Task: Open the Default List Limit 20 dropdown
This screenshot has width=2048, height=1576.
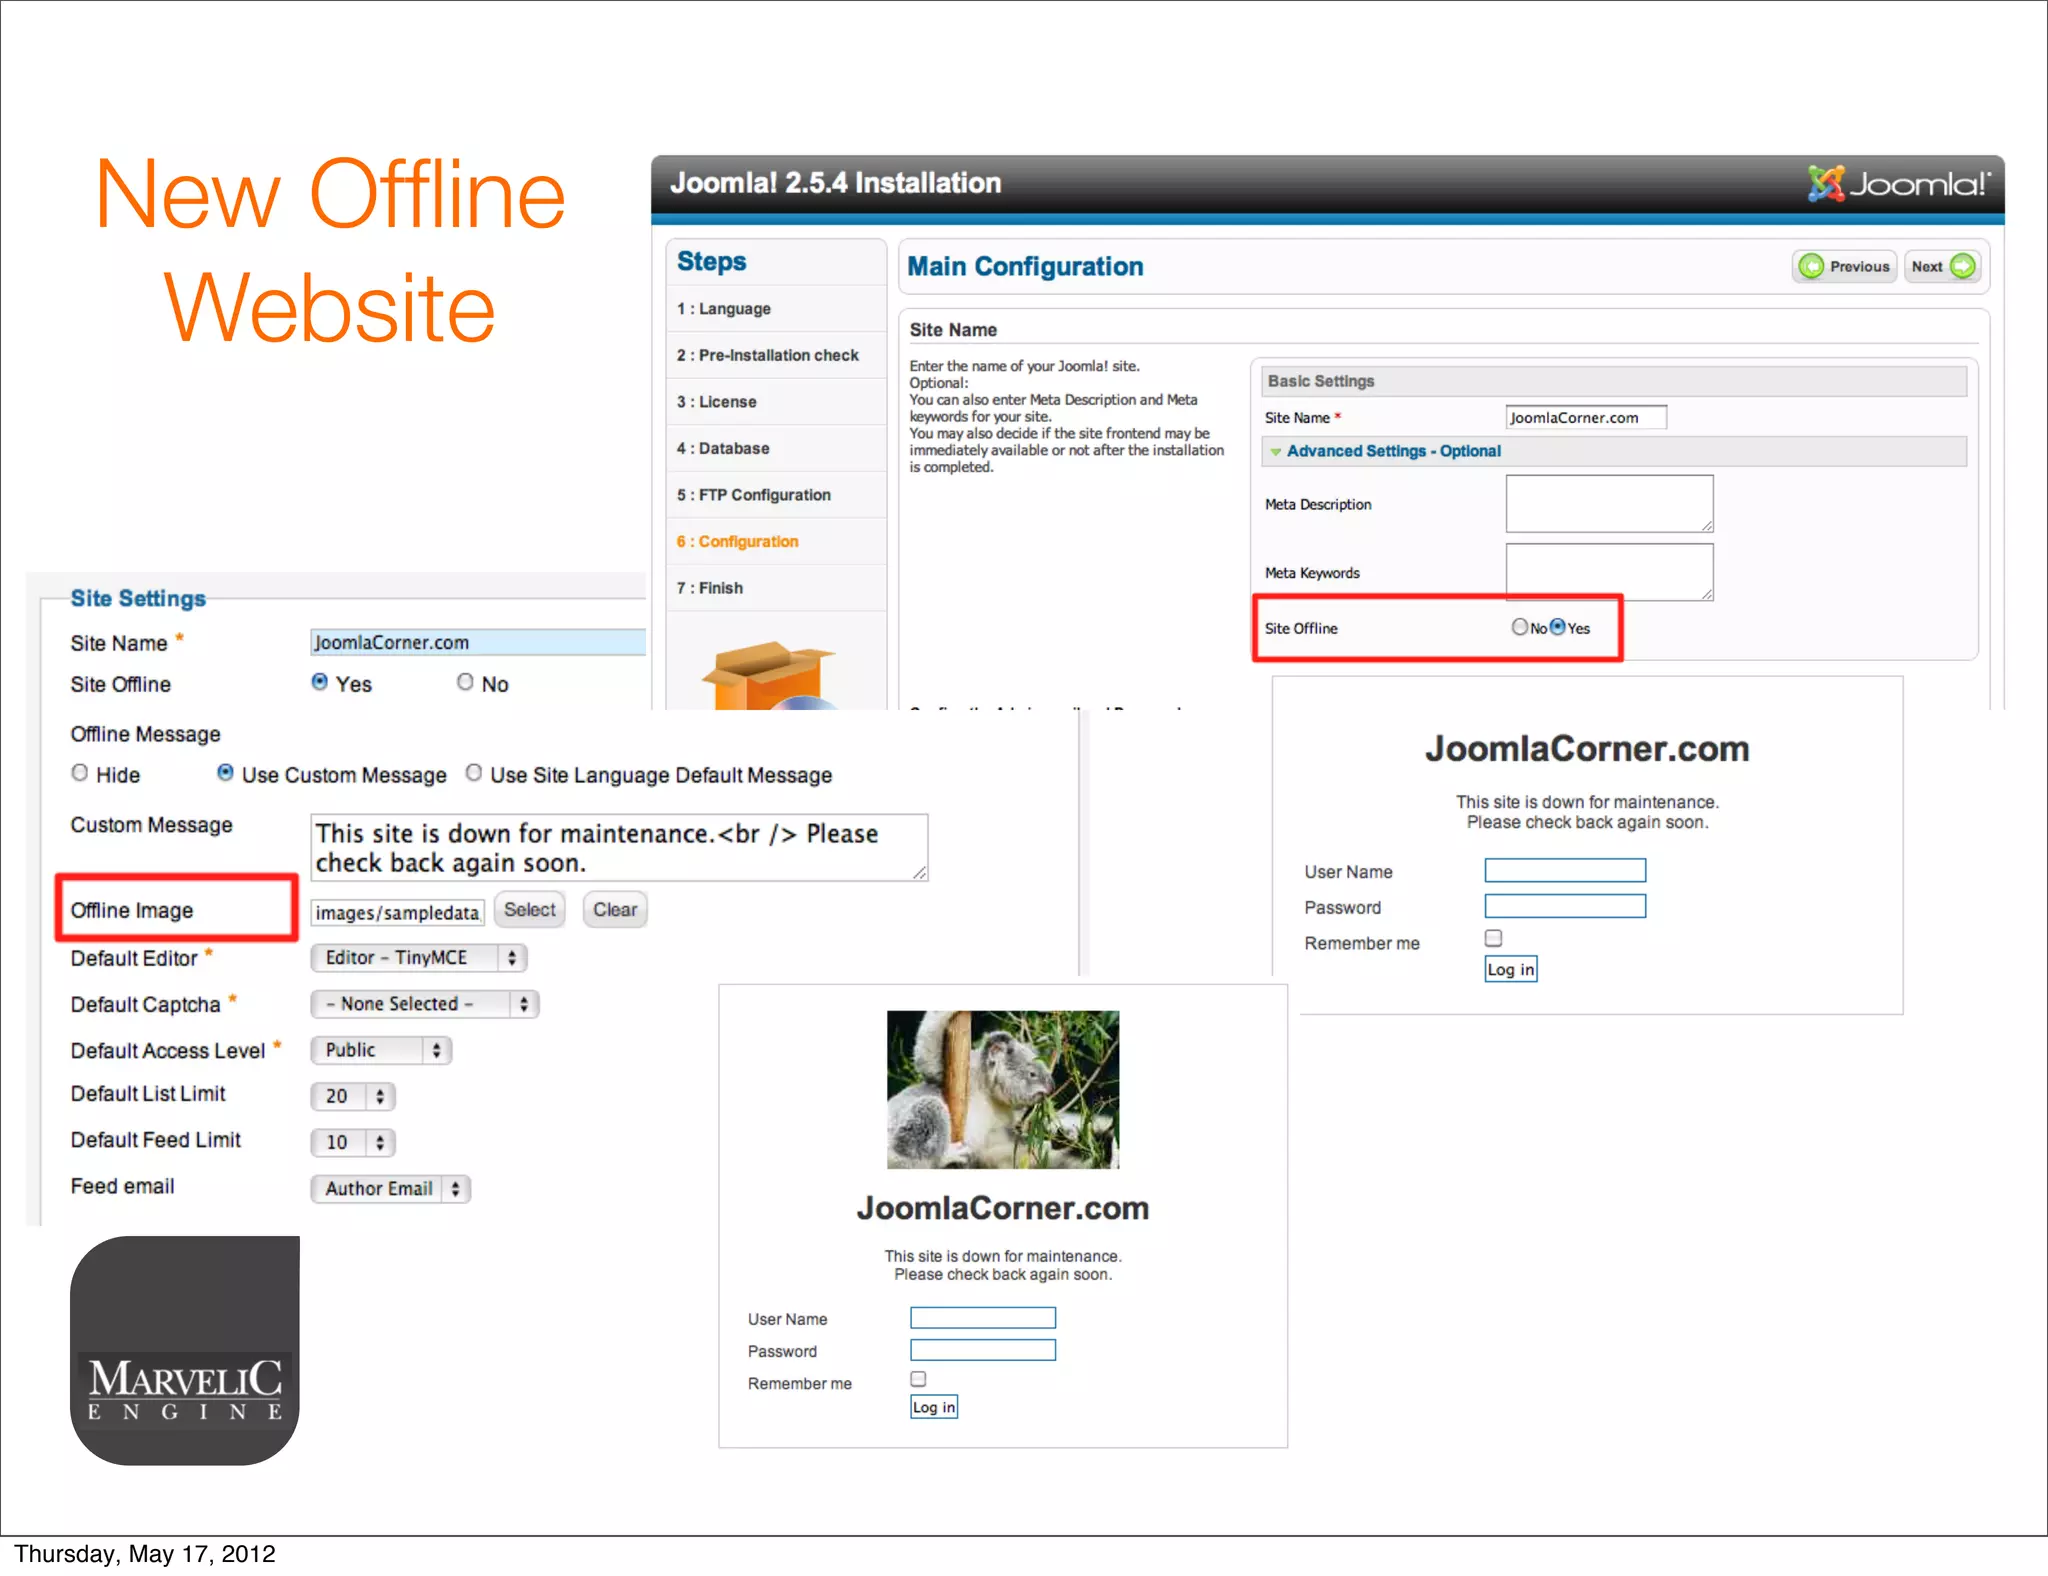Action: [353, 1096]
